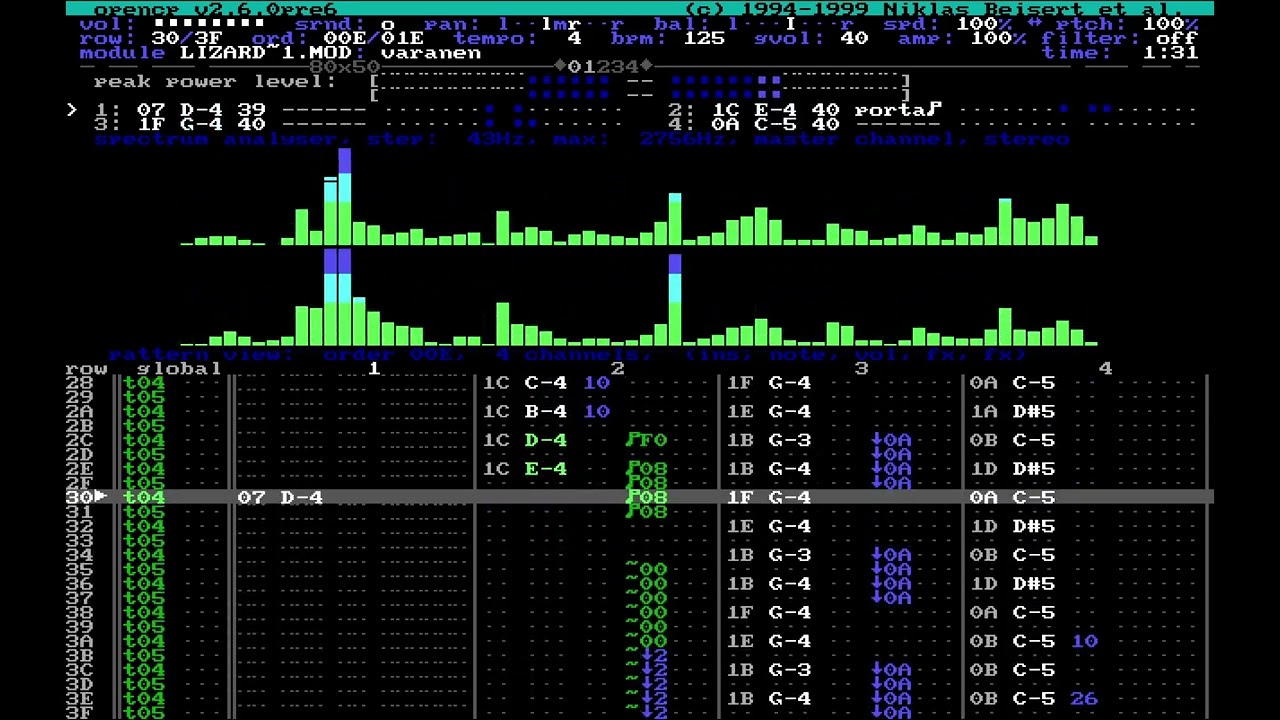Click the lower spectrum analyser graph
Screen dimensions: 1280x720
coord(640,298)
